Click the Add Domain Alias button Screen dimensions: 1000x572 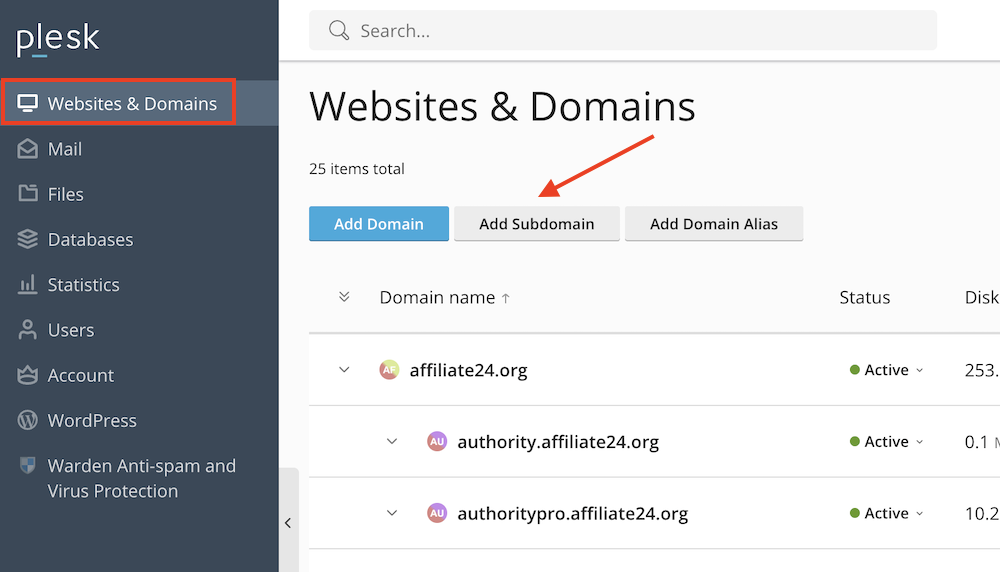coord(713,224)
